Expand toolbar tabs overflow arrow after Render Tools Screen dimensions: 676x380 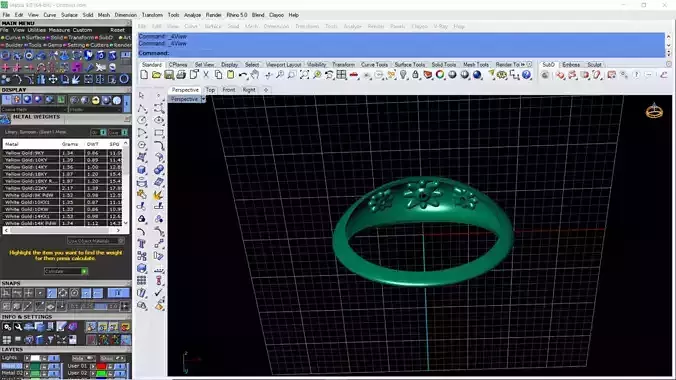523,64
